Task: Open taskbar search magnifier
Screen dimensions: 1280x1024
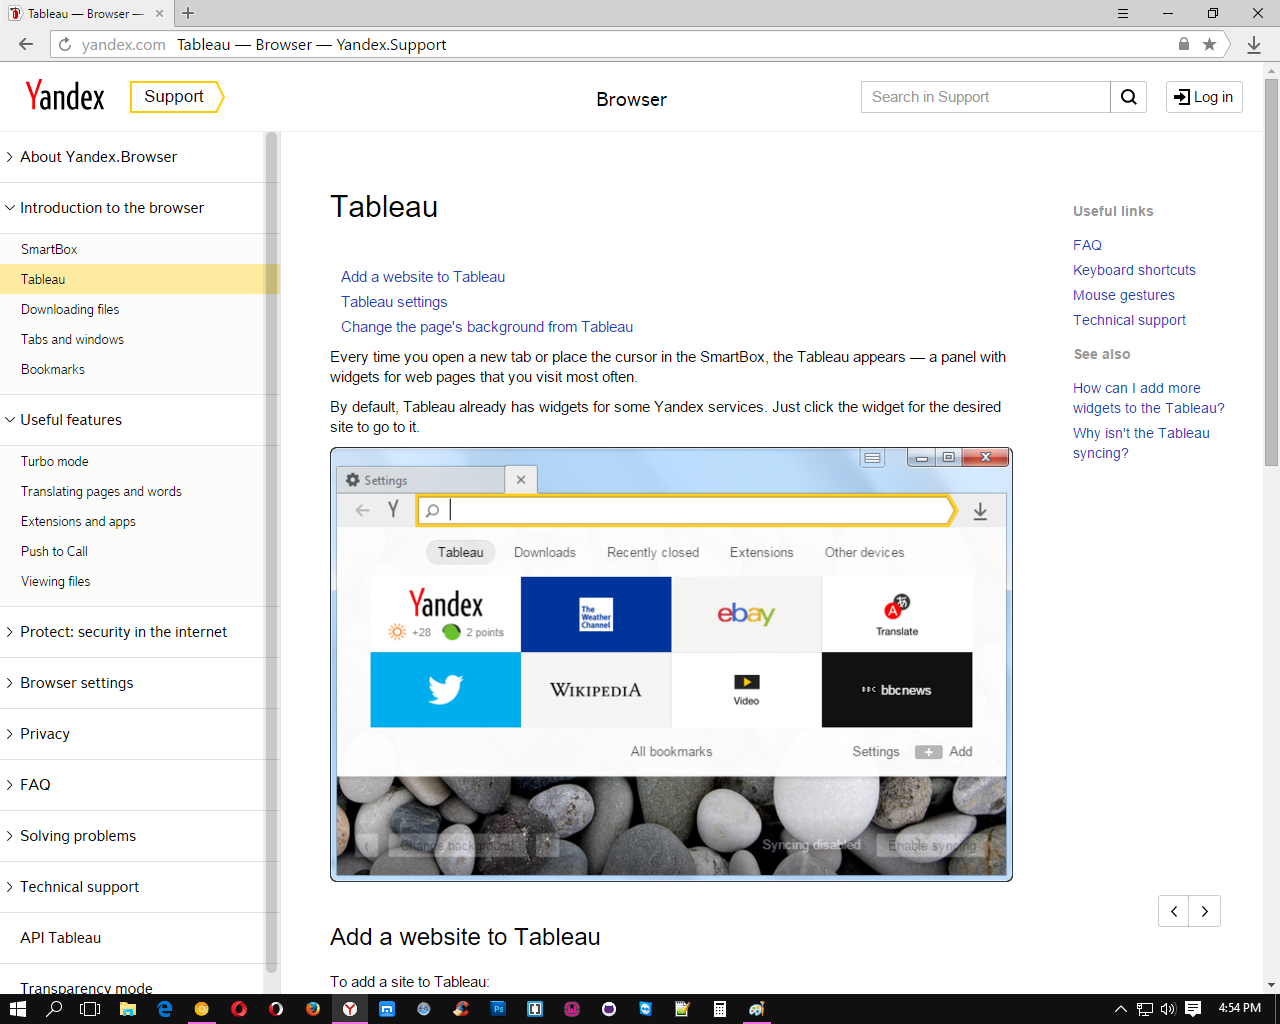Action: coord(54,1009)
